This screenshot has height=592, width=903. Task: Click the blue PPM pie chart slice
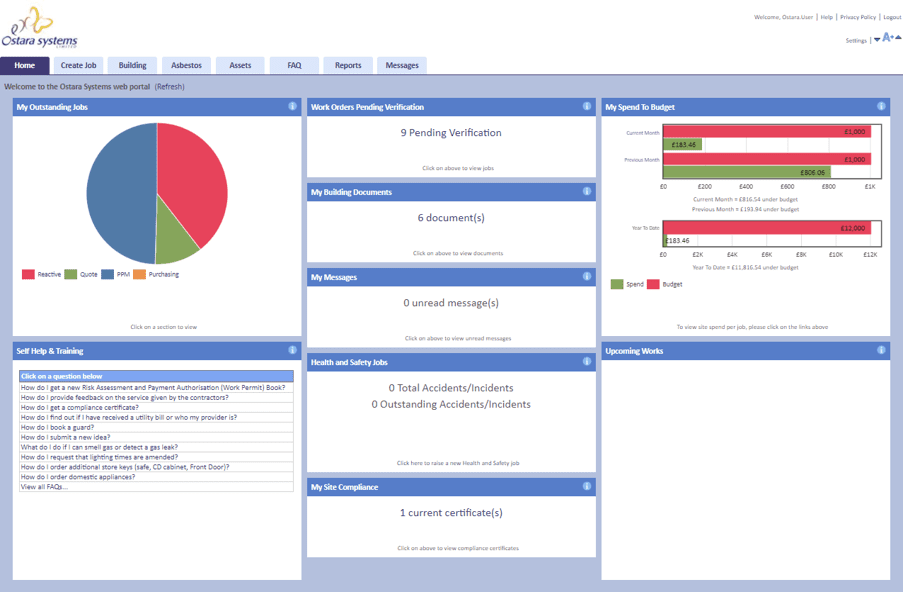(x=115, y=180)
